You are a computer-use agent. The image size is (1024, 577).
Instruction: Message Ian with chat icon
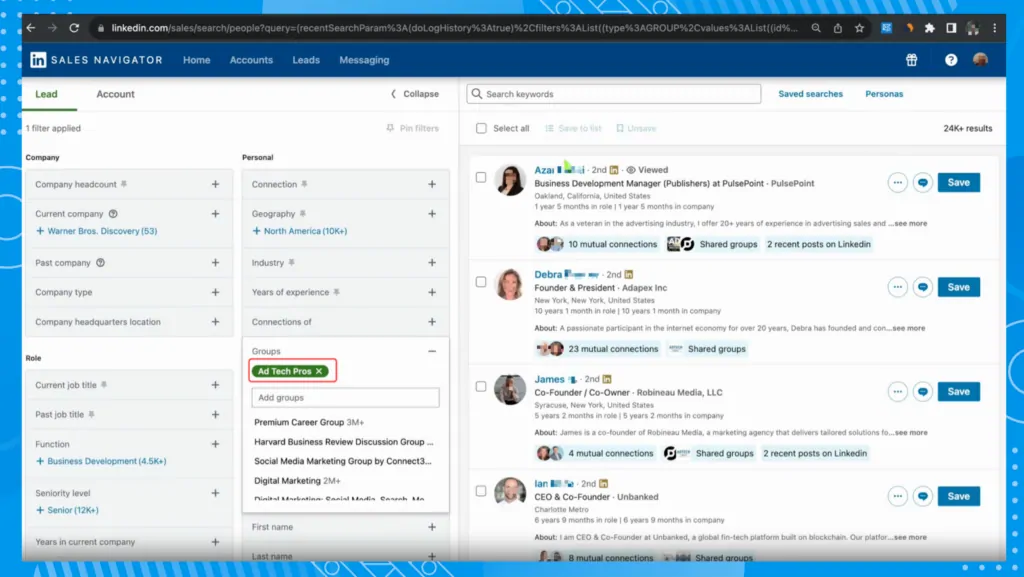[923, 496]
